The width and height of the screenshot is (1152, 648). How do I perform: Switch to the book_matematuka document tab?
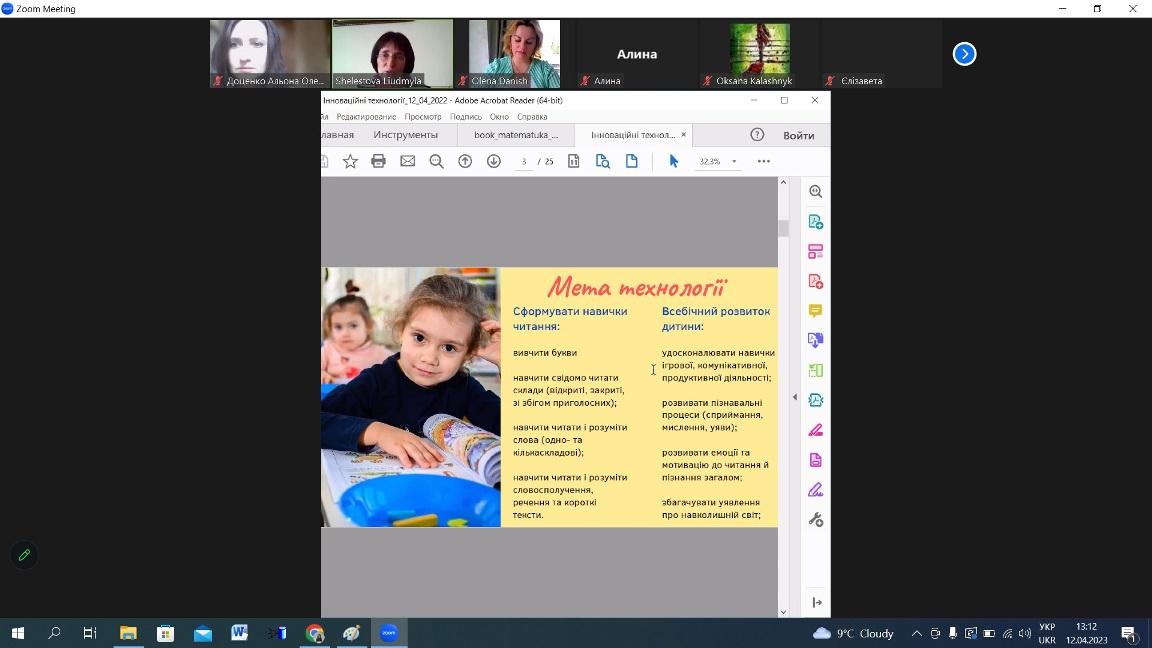[x=516, y=135]
